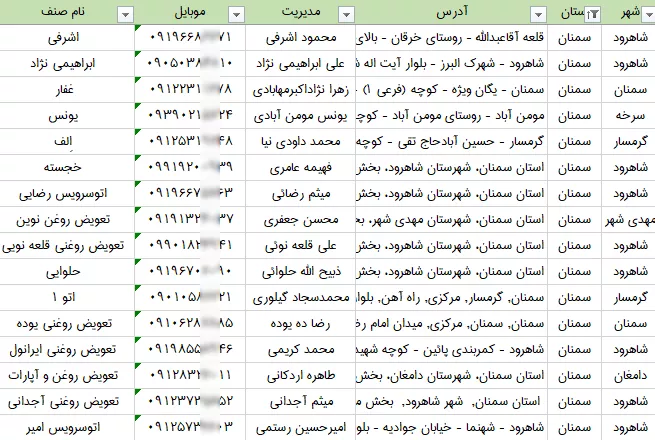
Task: Select the guild name cell غفار
Action: pyautogui.click(x=67, y=90)
